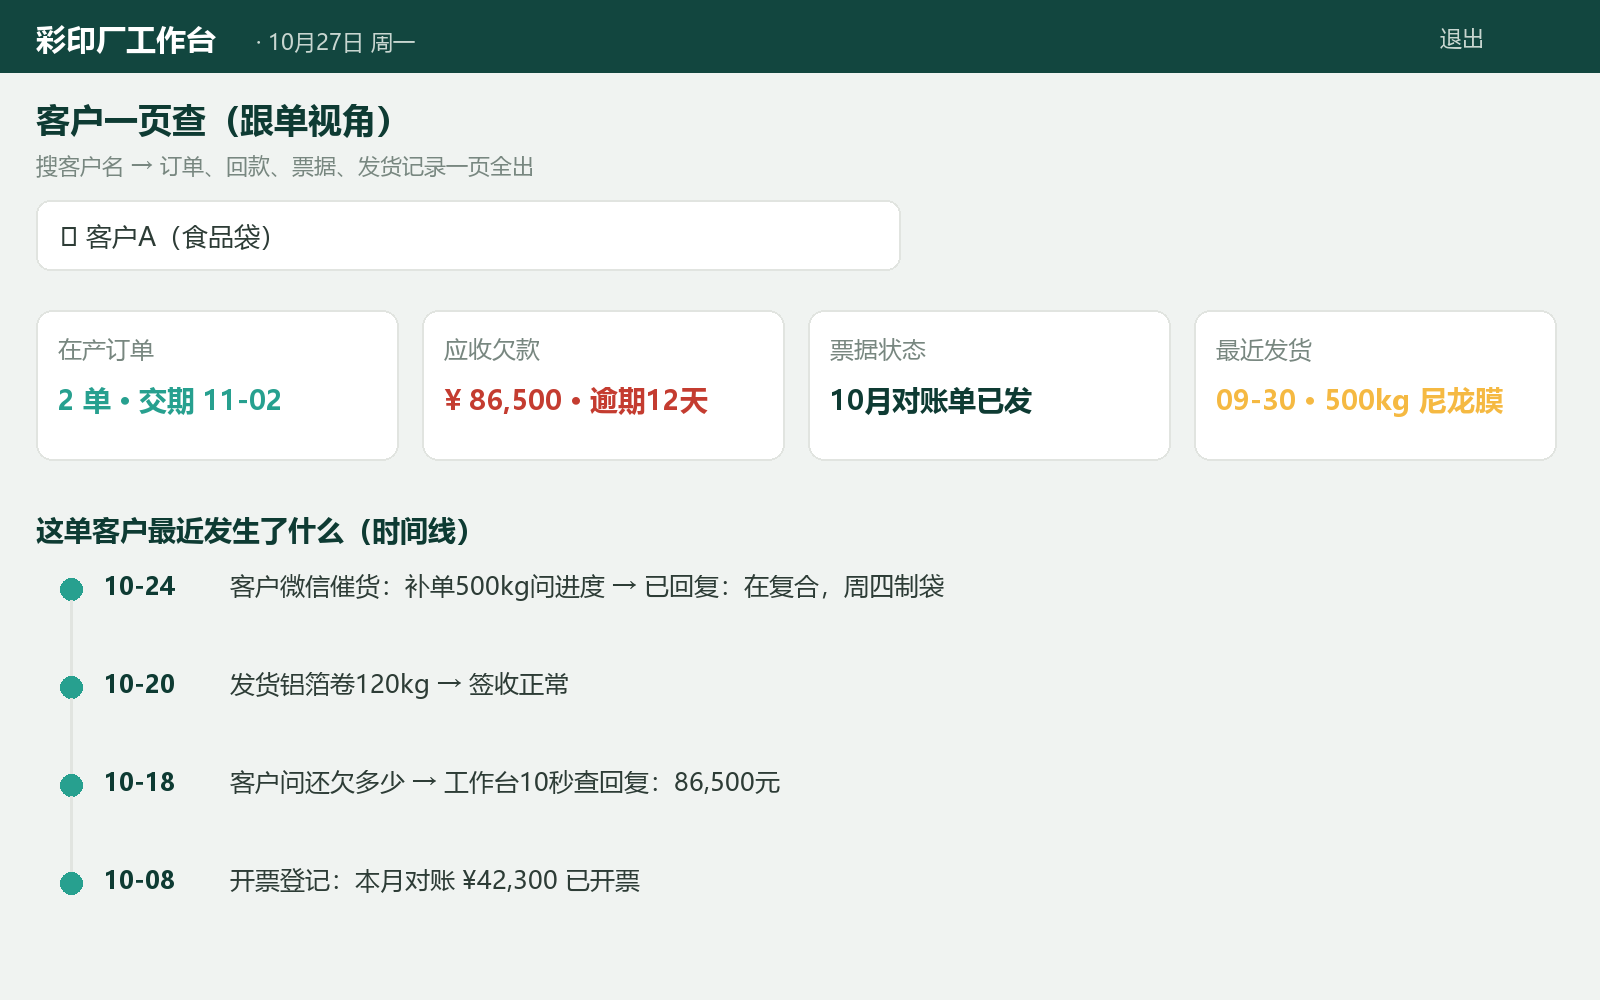Click the date label 10-18
The image size is (1600, 1000).
[140, 782]
